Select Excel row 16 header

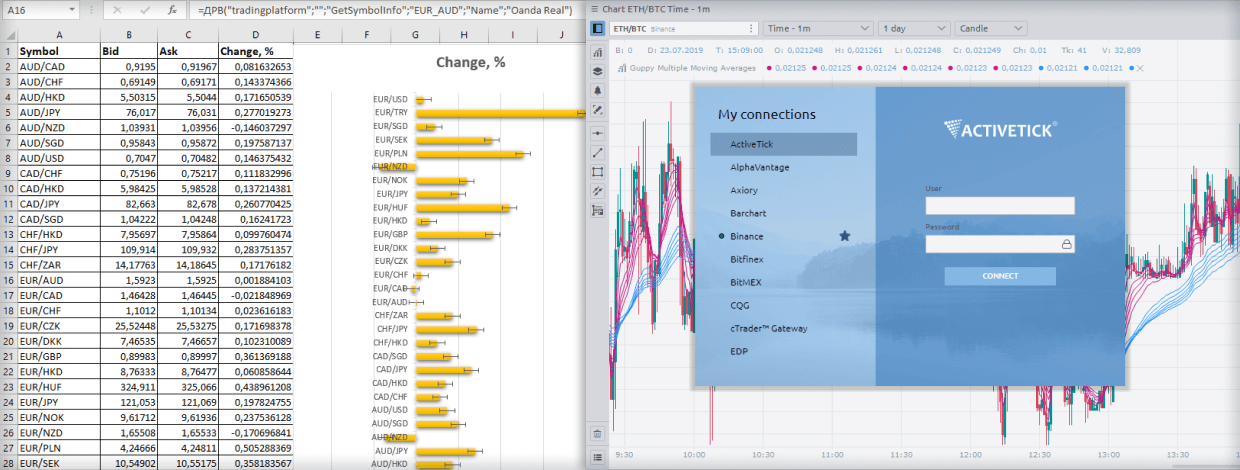[8, 281]
